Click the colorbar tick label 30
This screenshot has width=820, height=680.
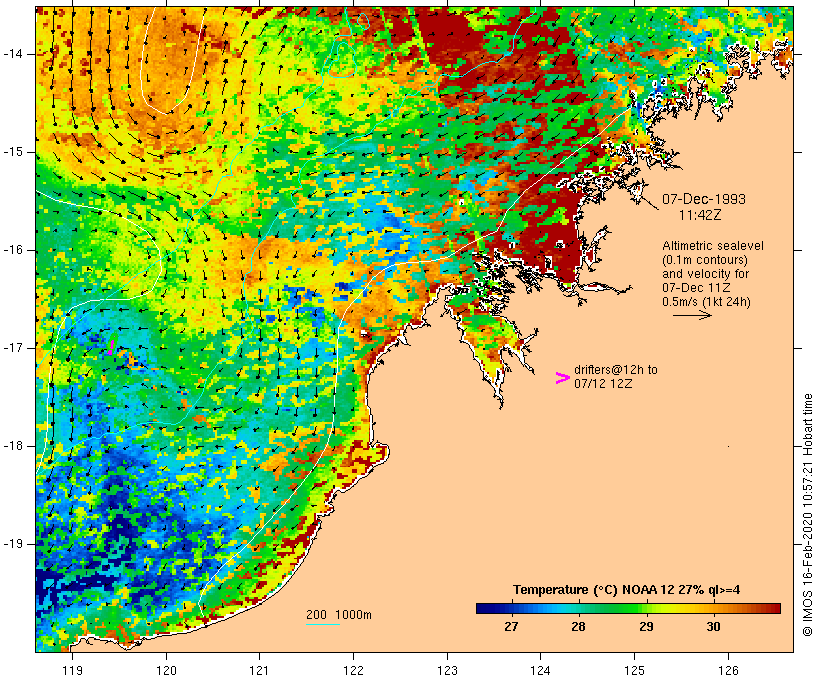[713, 627]
